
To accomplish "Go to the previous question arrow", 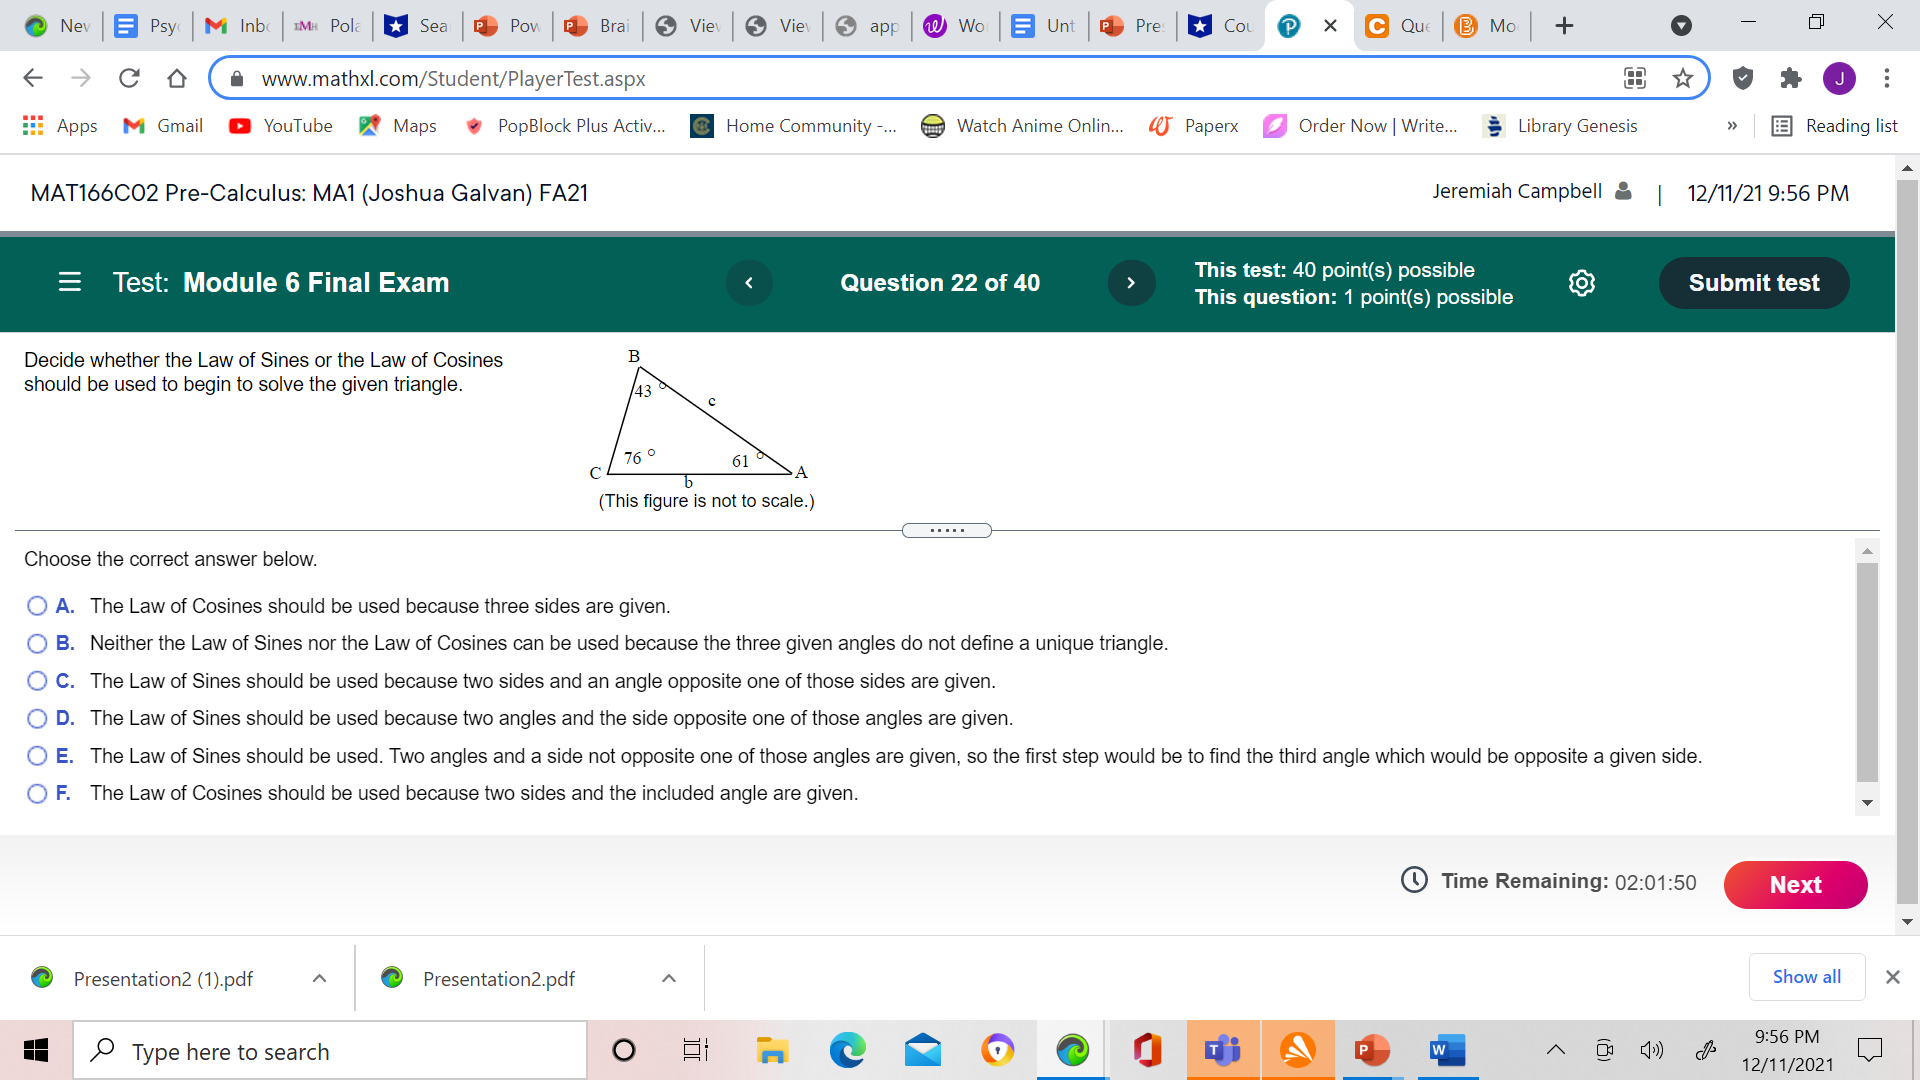I will pos(749,283).
